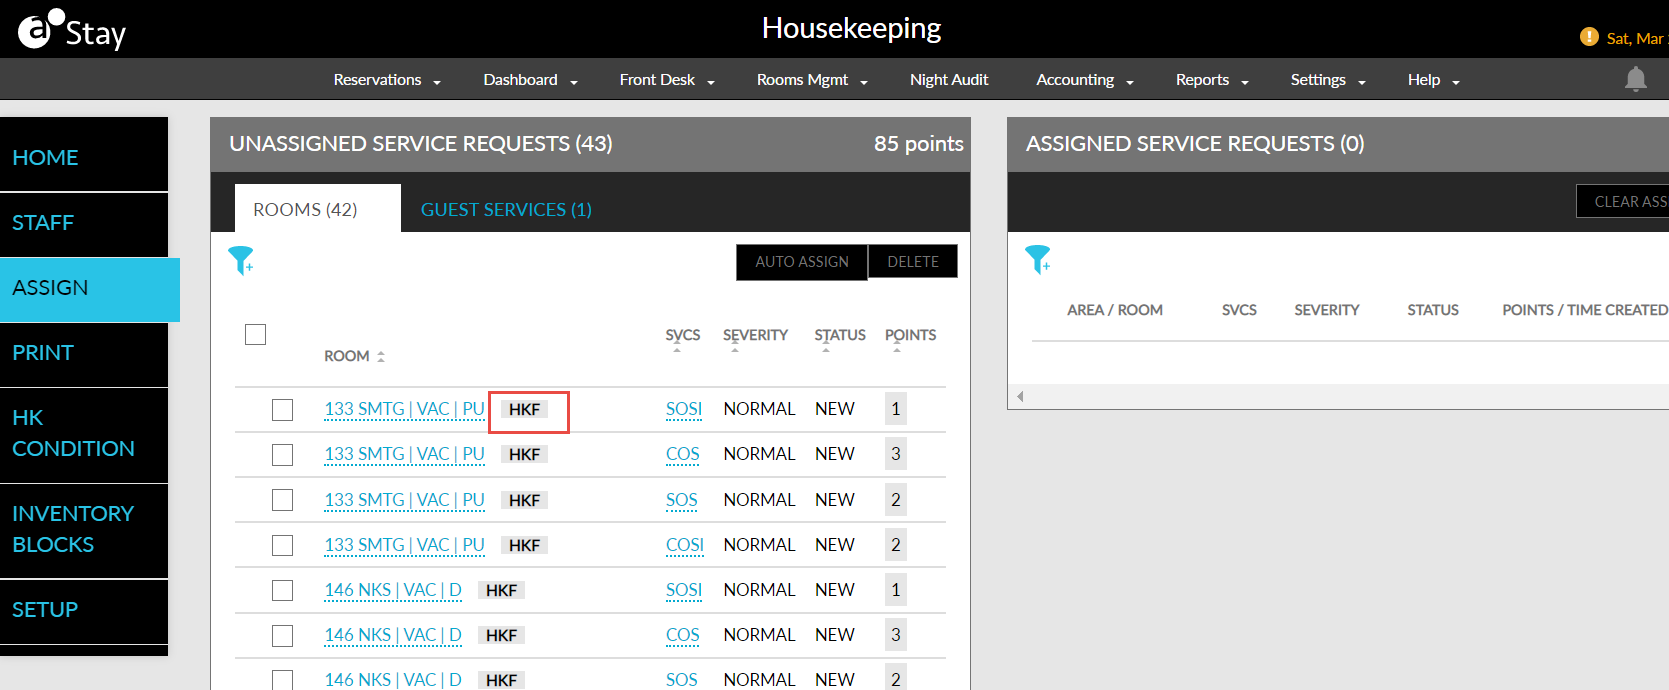Click the orange alert icon beside the date
1669x690 pixels.
[1589, 37]
